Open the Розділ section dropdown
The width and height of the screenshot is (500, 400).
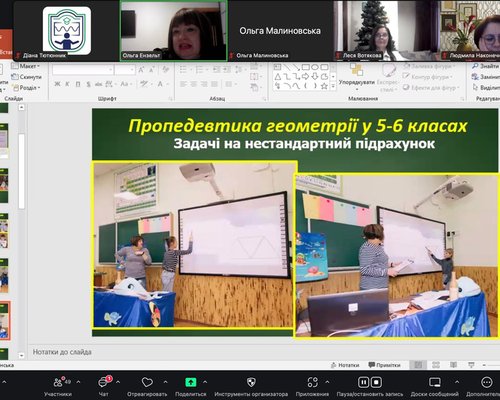26,88
